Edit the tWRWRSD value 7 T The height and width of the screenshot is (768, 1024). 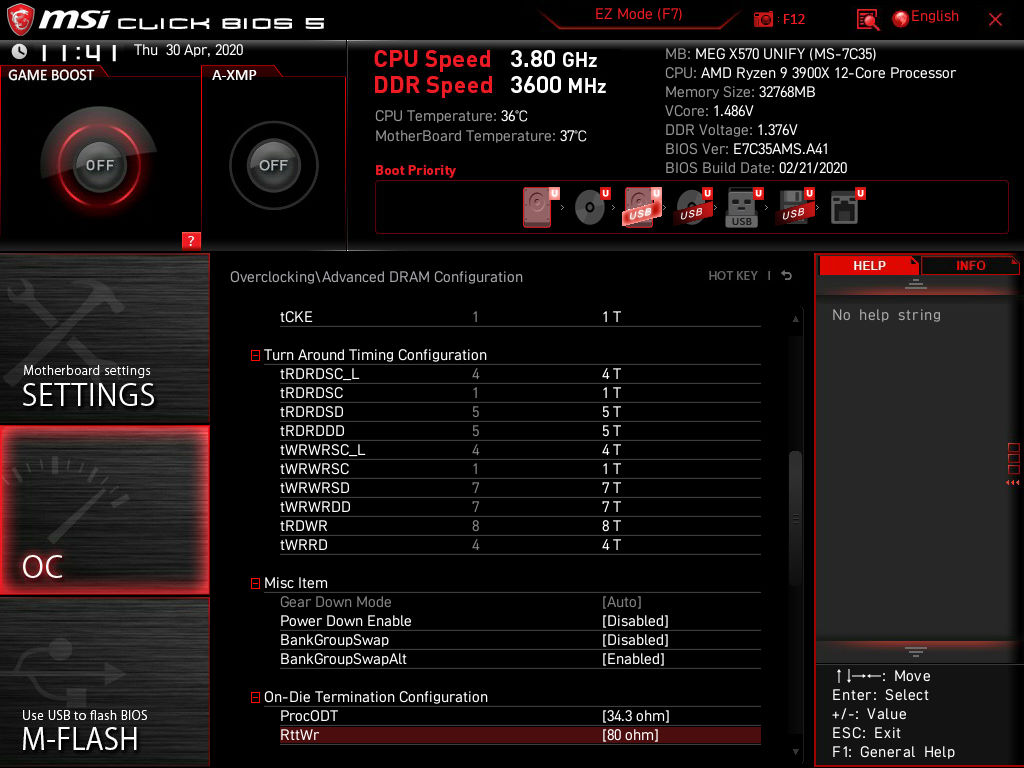[611, 488]
